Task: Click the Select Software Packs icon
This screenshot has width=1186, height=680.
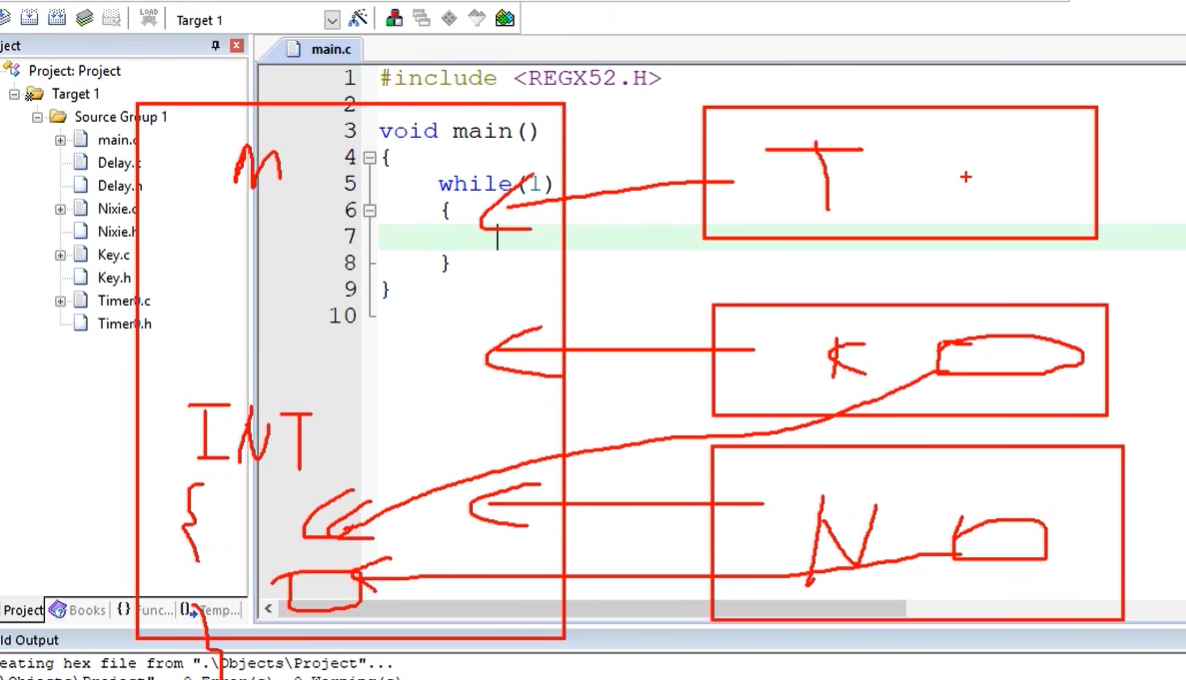Action: [477, 18]
